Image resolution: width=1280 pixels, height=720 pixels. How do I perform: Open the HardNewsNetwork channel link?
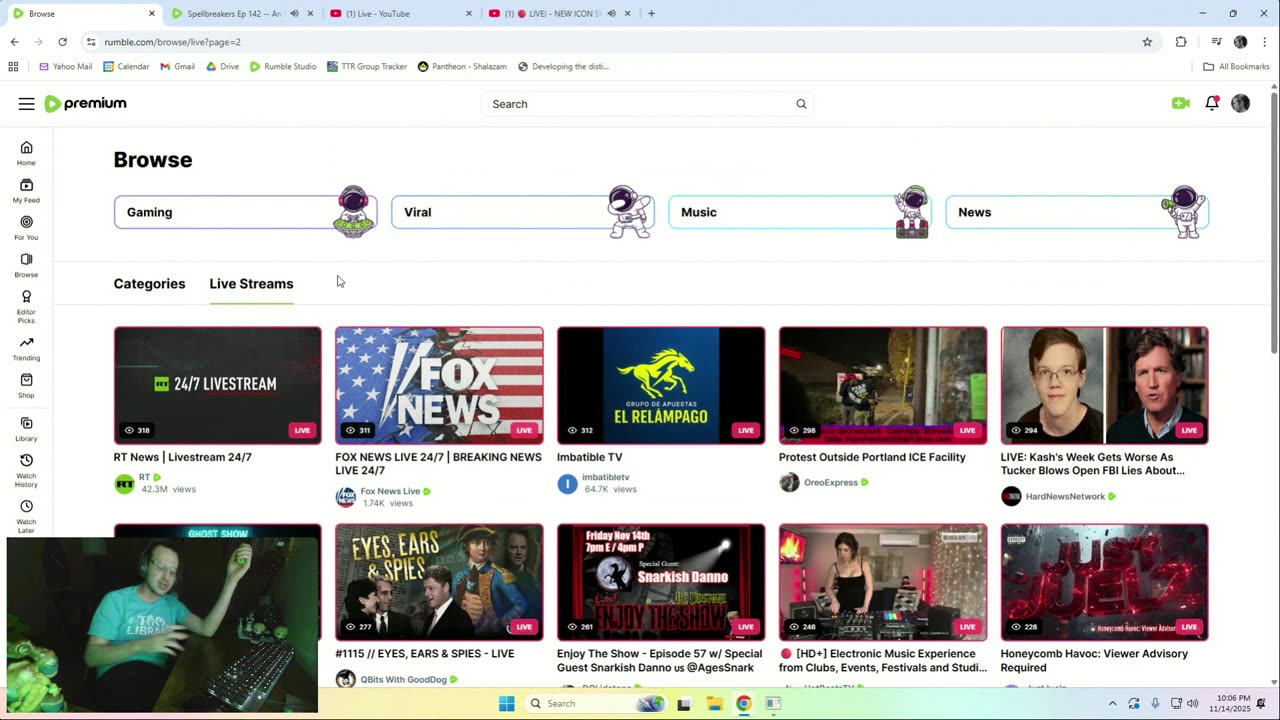click(x=1065, y=496)
